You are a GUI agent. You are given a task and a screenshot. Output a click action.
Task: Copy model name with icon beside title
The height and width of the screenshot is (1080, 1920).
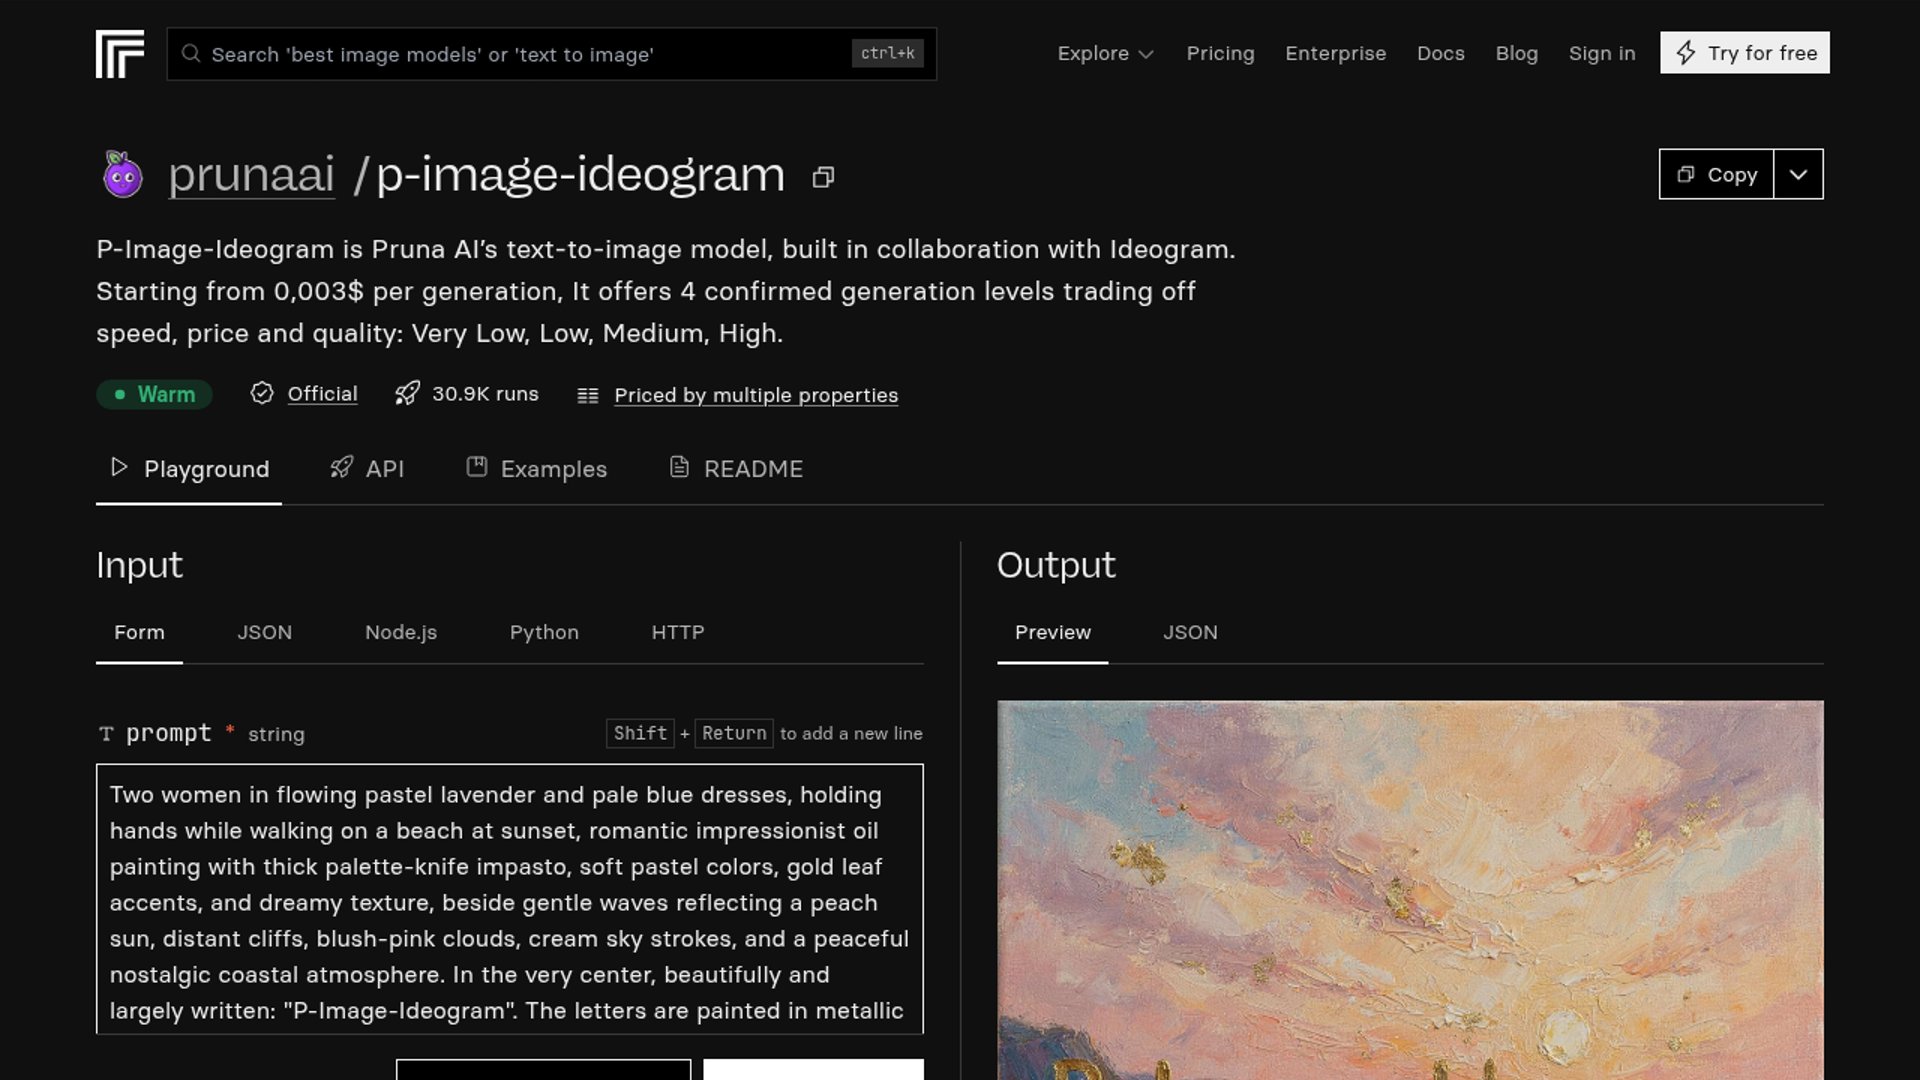pyautogui.click(x=823, y=177)
